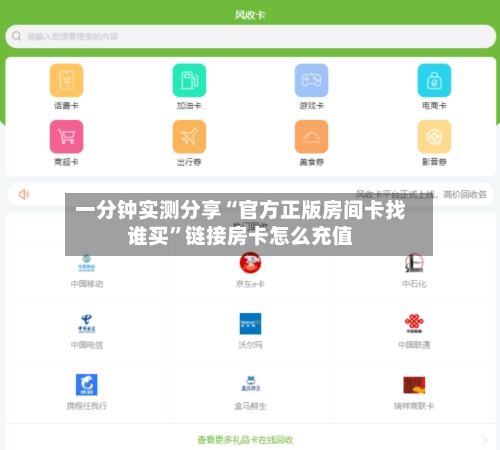
Task: Select the 京东e卡 logo
Action: point(250,263)
